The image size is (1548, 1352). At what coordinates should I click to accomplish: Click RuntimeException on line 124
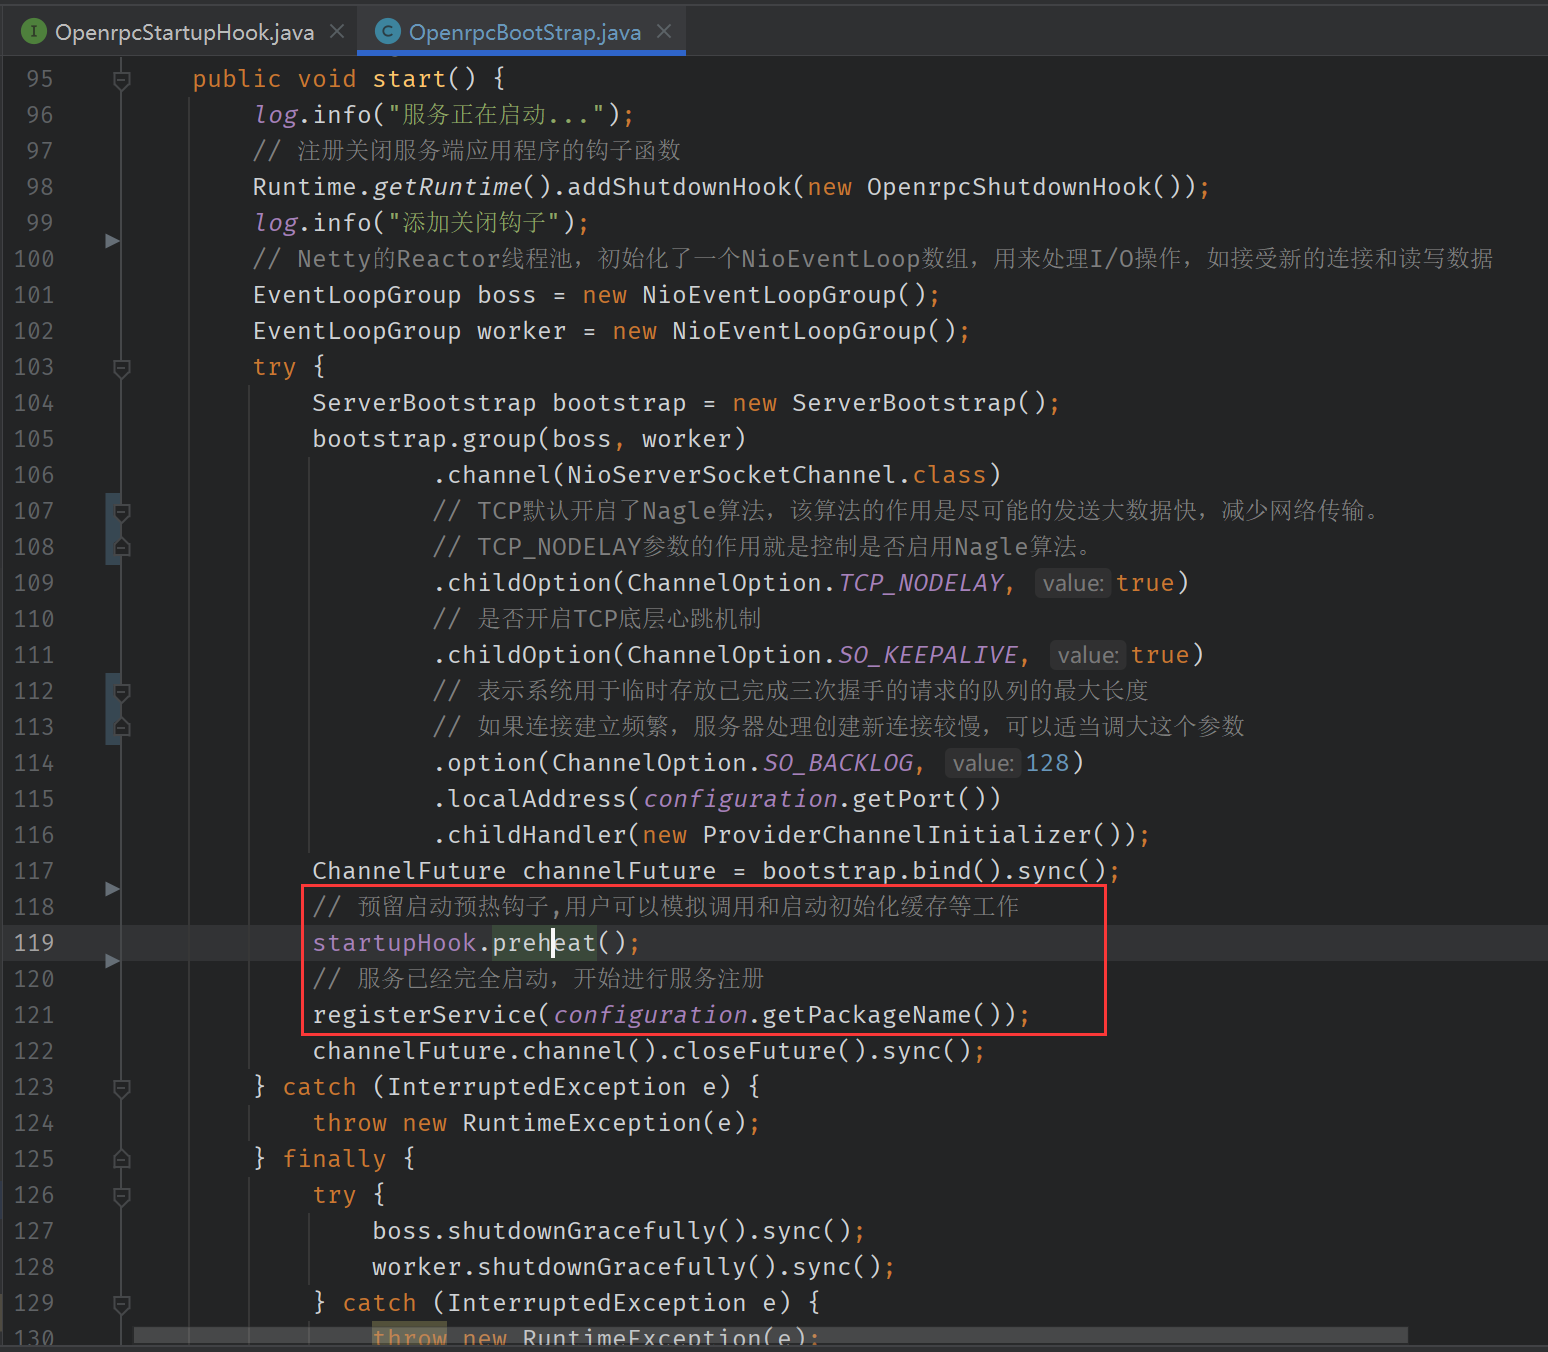581,1123
